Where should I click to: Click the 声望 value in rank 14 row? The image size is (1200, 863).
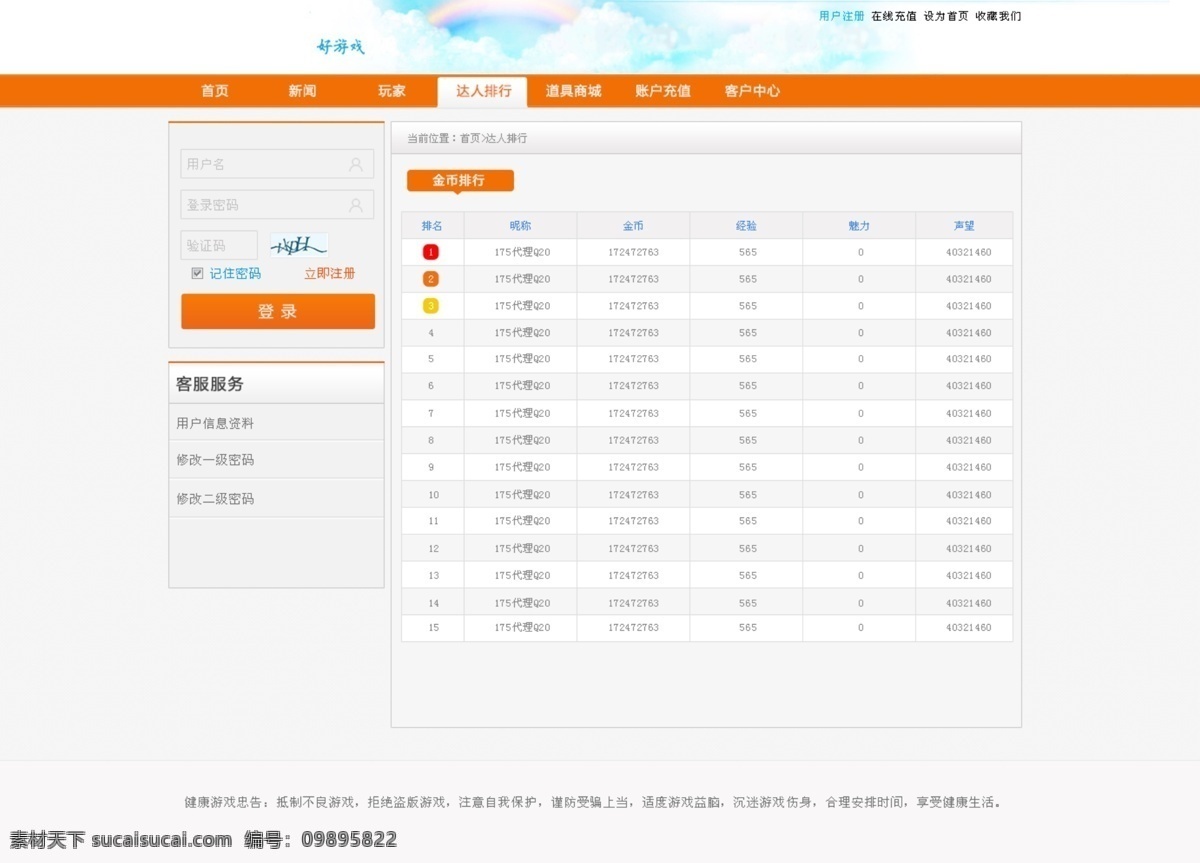pyautogui.click(x=968, y=603)
